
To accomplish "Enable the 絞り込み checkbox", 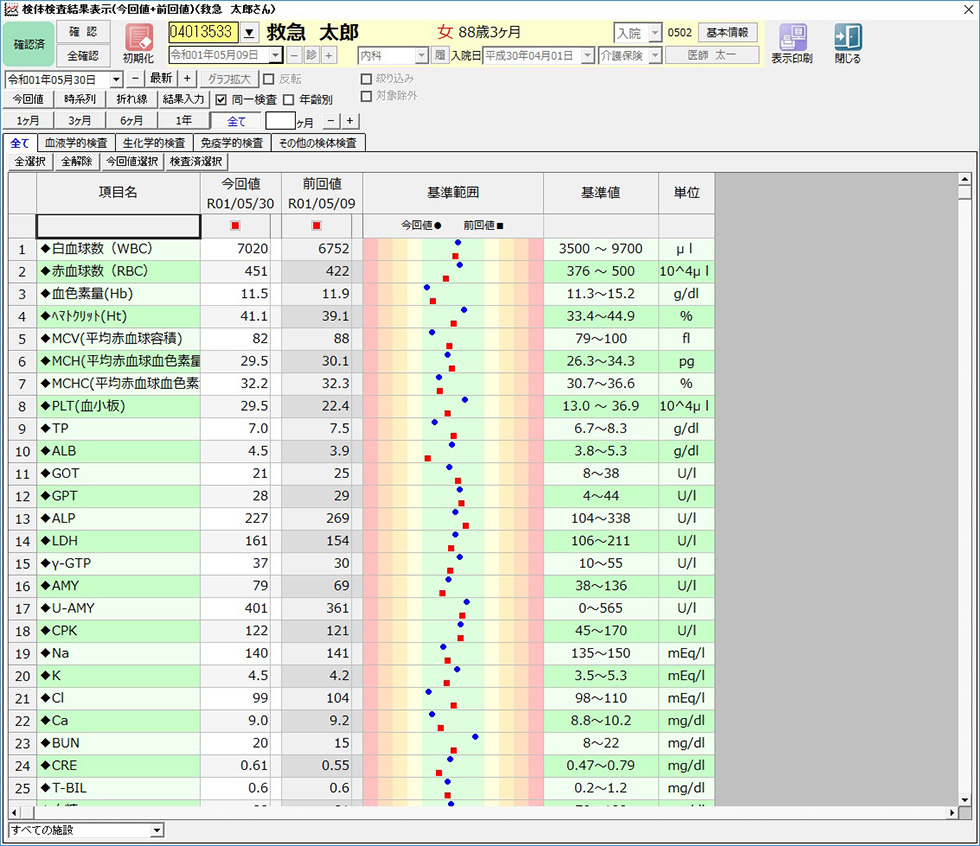I will [367, 79].
